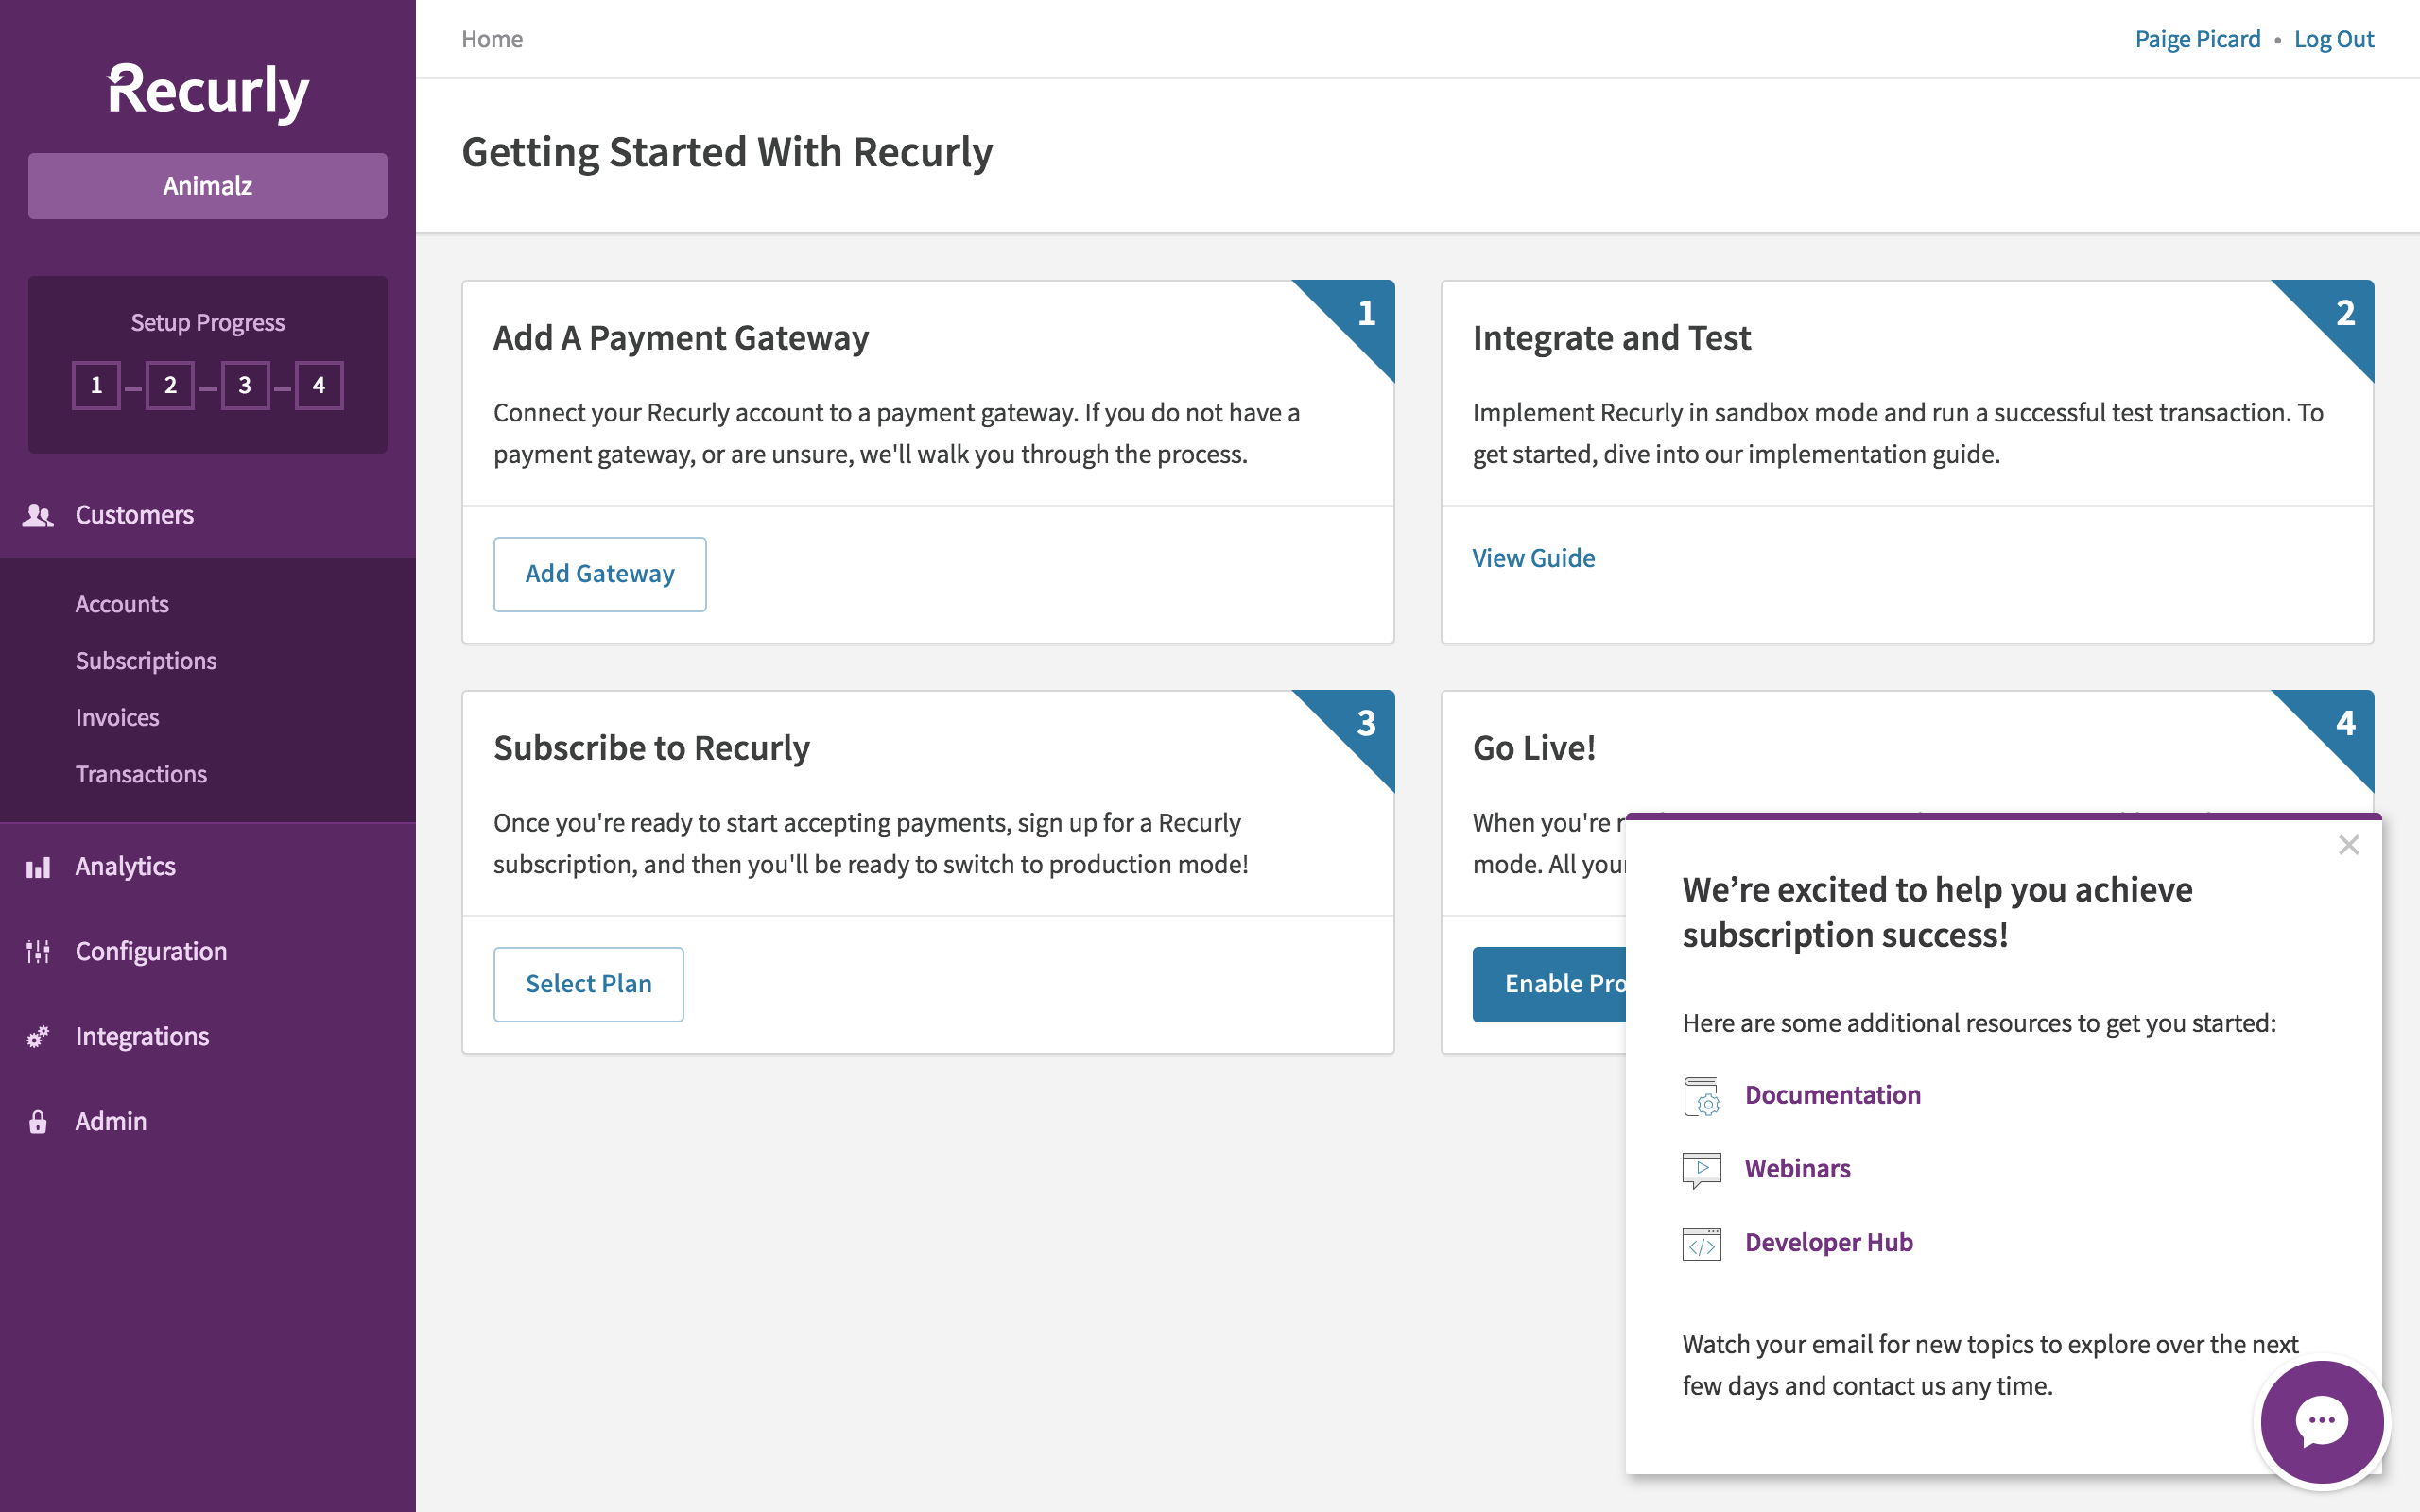Click the Select Plan button

click(589, 984)
